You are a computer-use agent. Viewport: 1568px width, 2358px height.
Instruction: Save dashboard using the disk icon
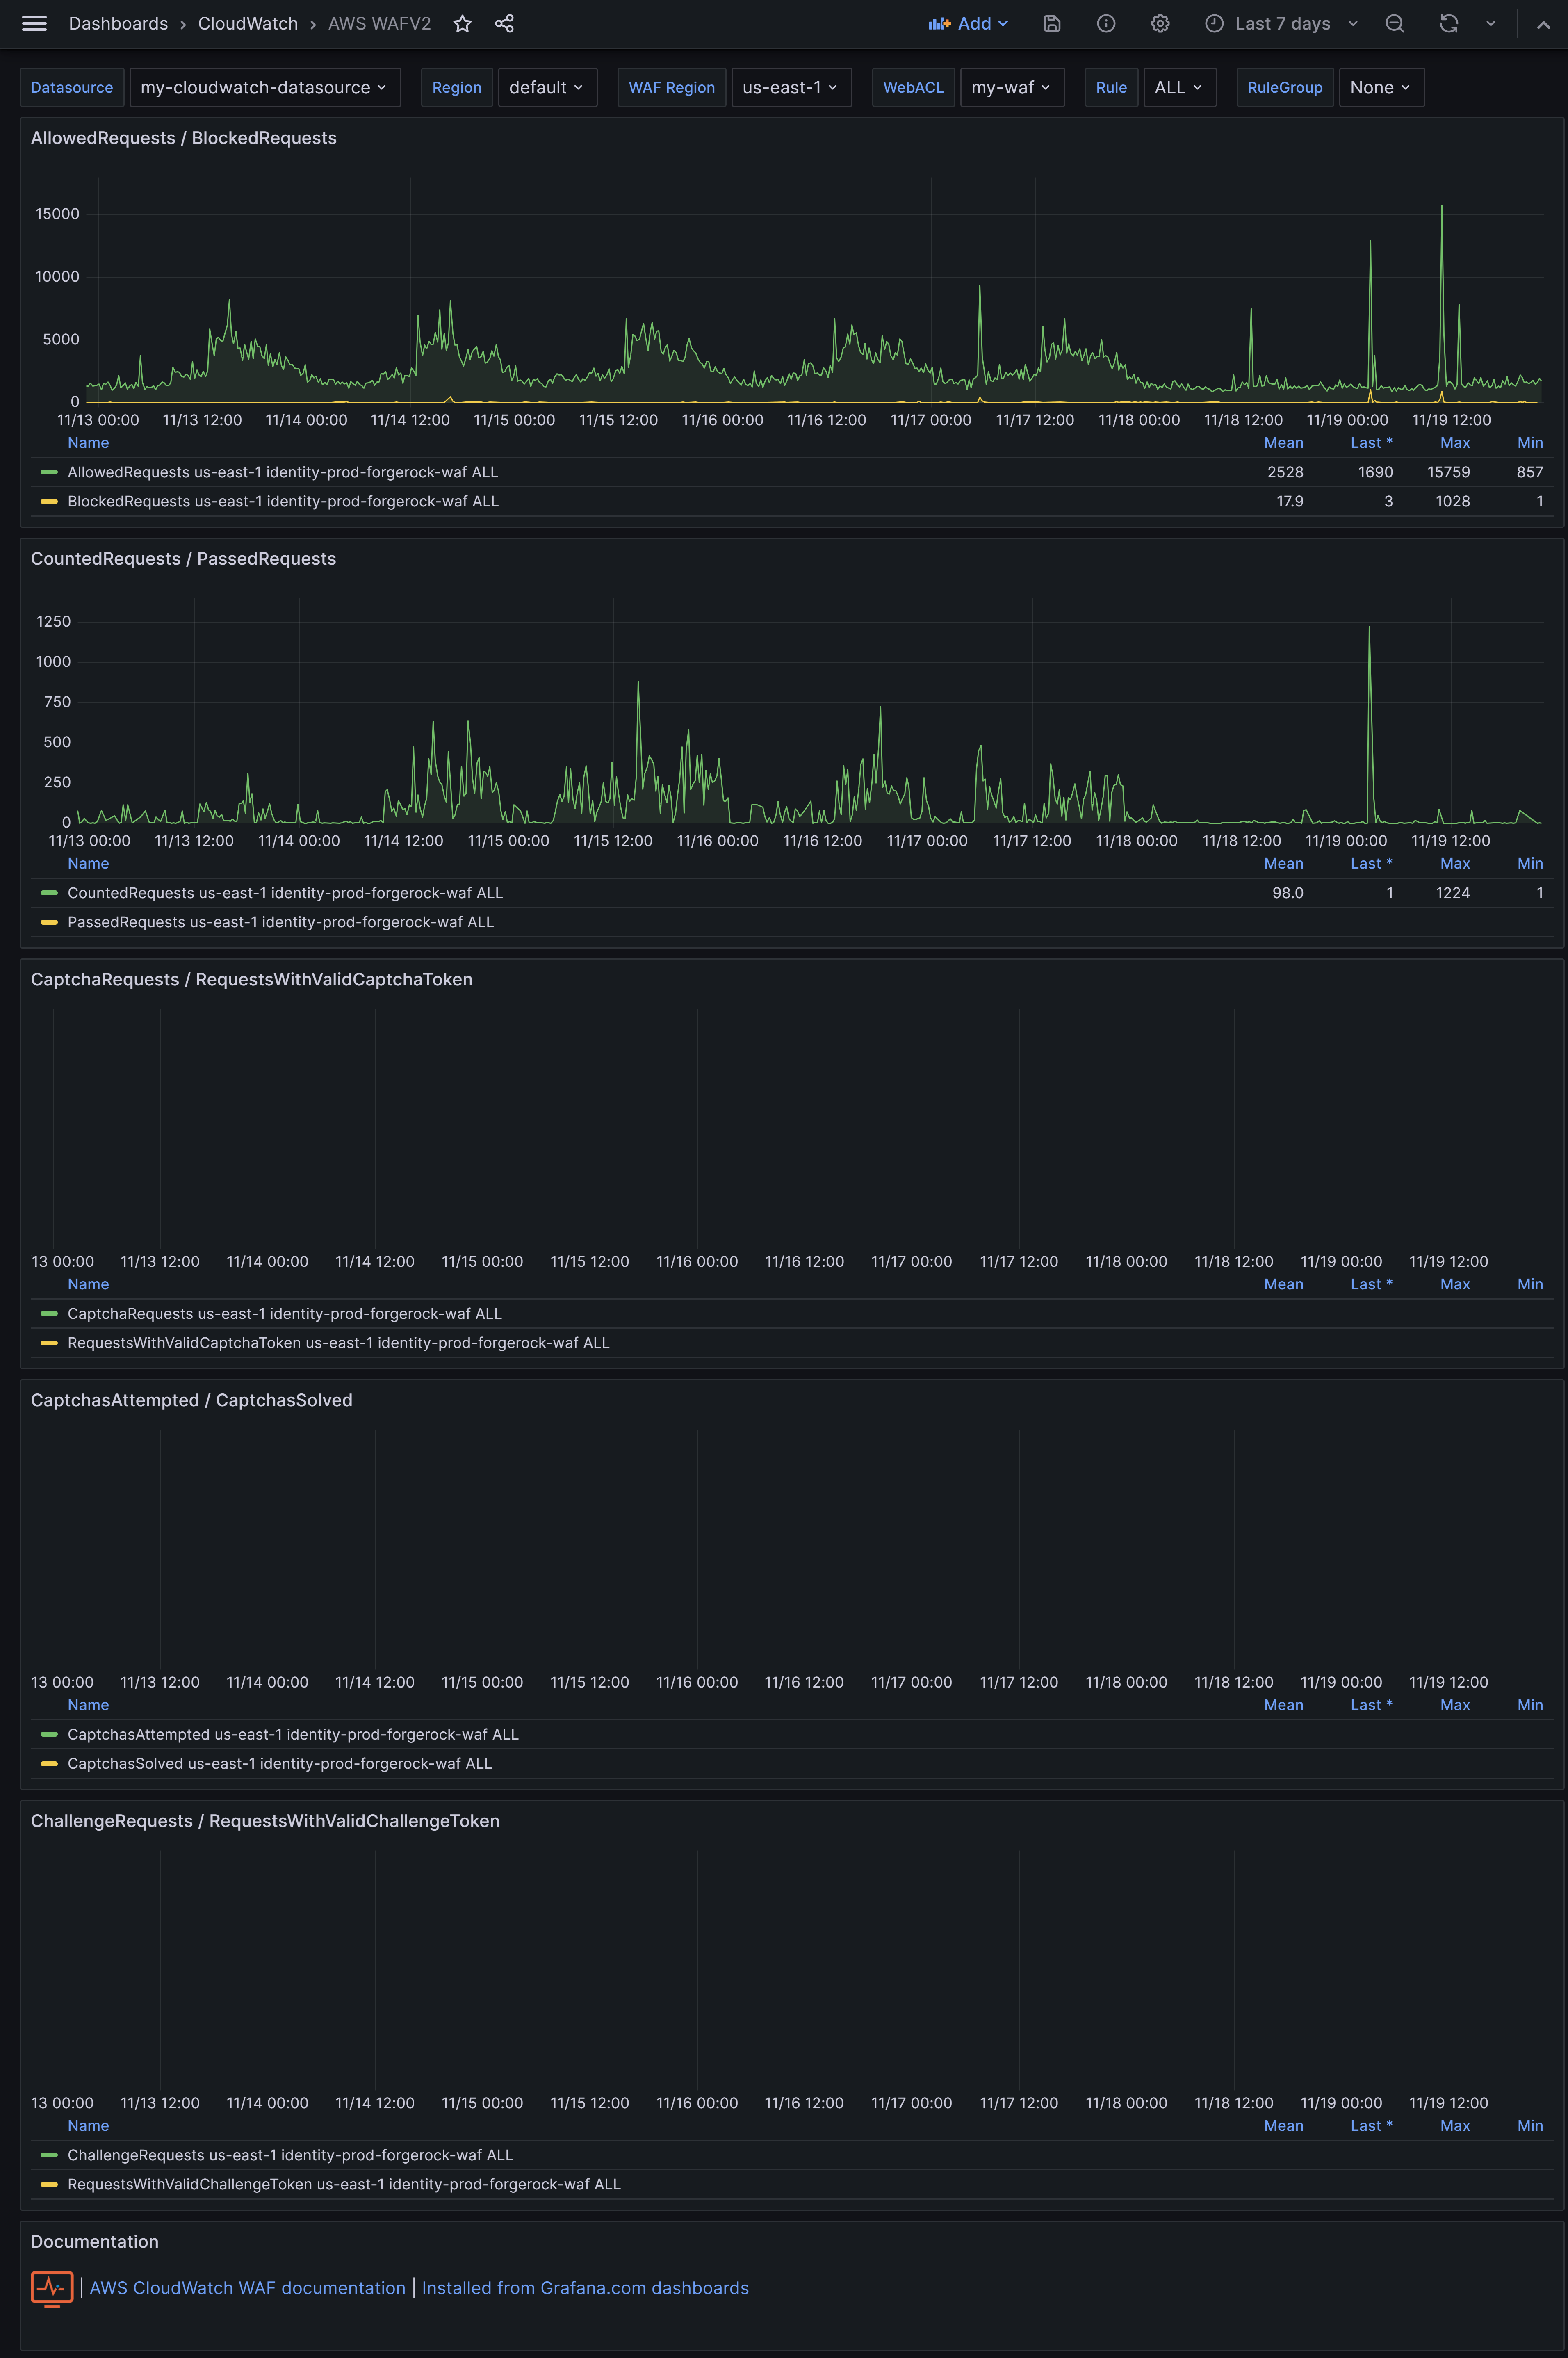pos(1051,23)
